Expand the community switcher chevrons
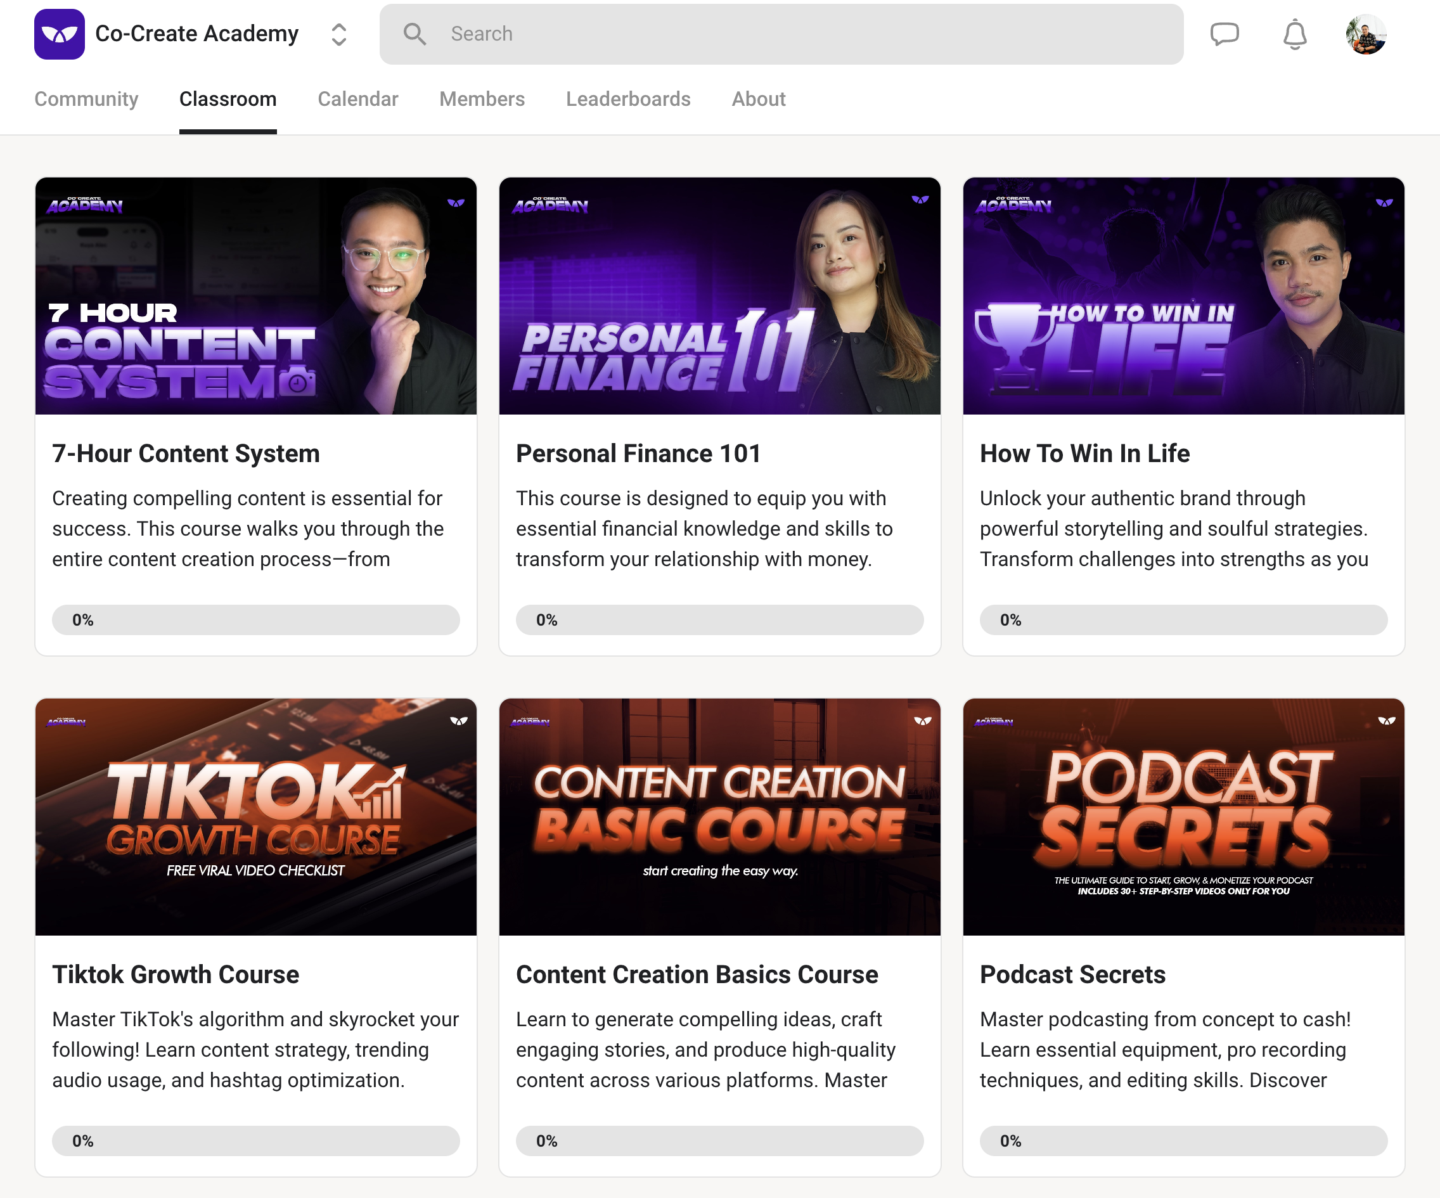This screenshot has width=1440, height=1198. coord(339,34)
